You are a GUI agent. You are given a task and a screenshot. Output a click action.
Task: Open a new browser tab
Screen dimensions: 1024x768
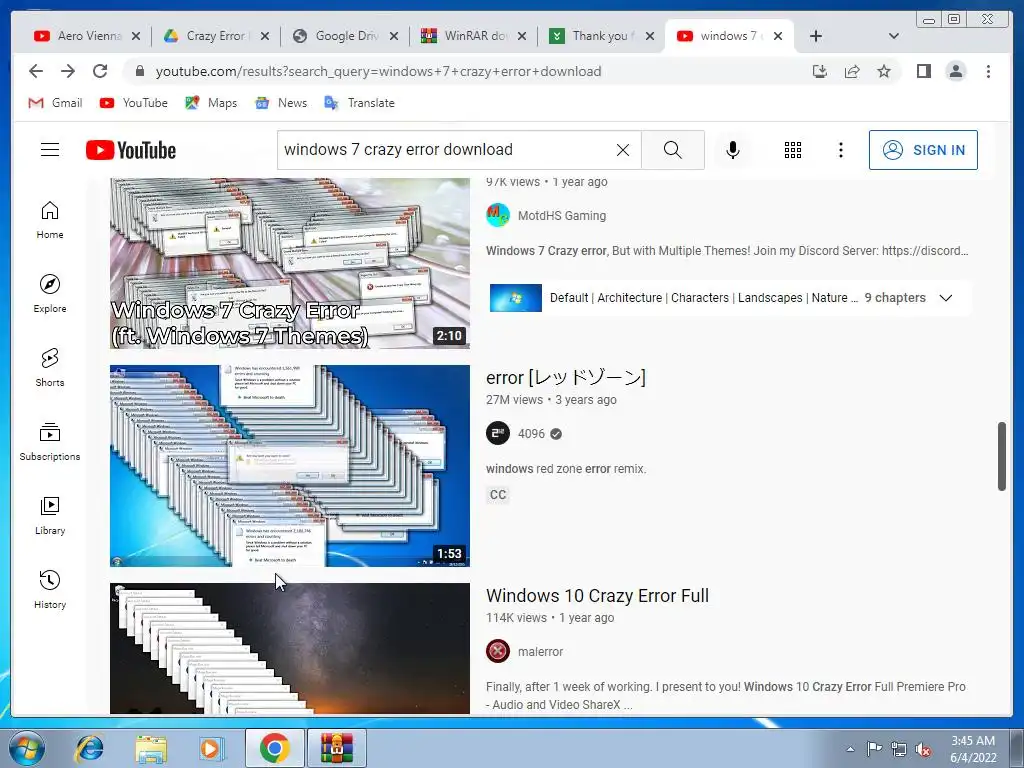tap(816, 36)
